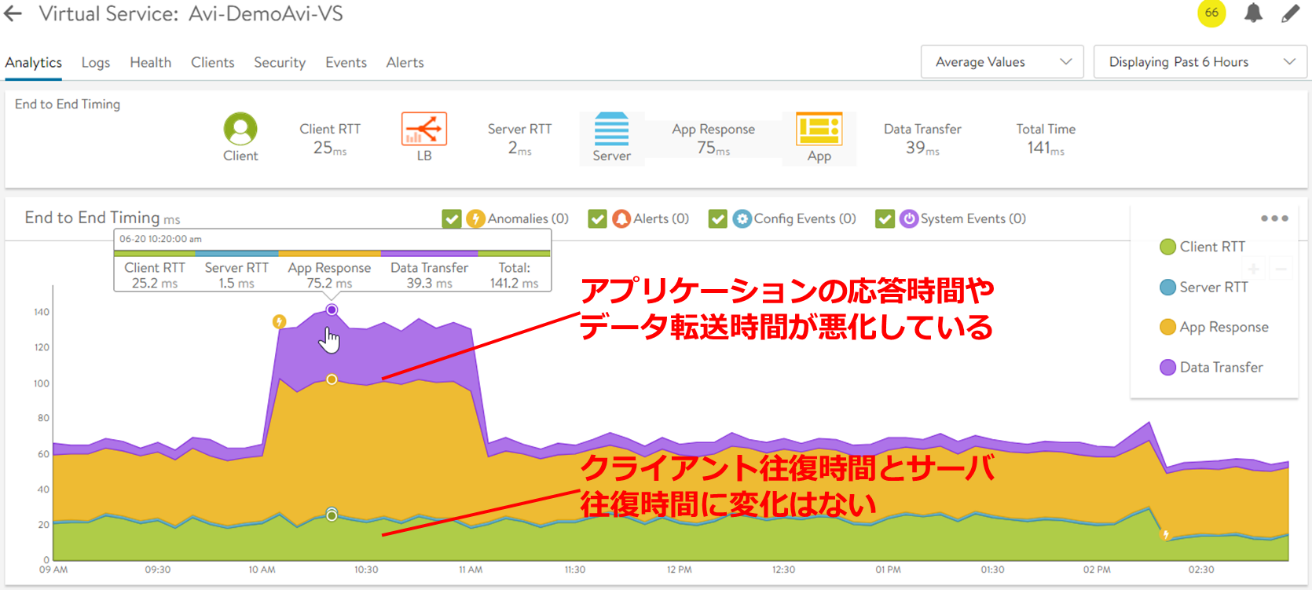Click the anomaly lightning marker near 10 AM
Viewport: 1312px width, 590px height.
pos(279,322)
